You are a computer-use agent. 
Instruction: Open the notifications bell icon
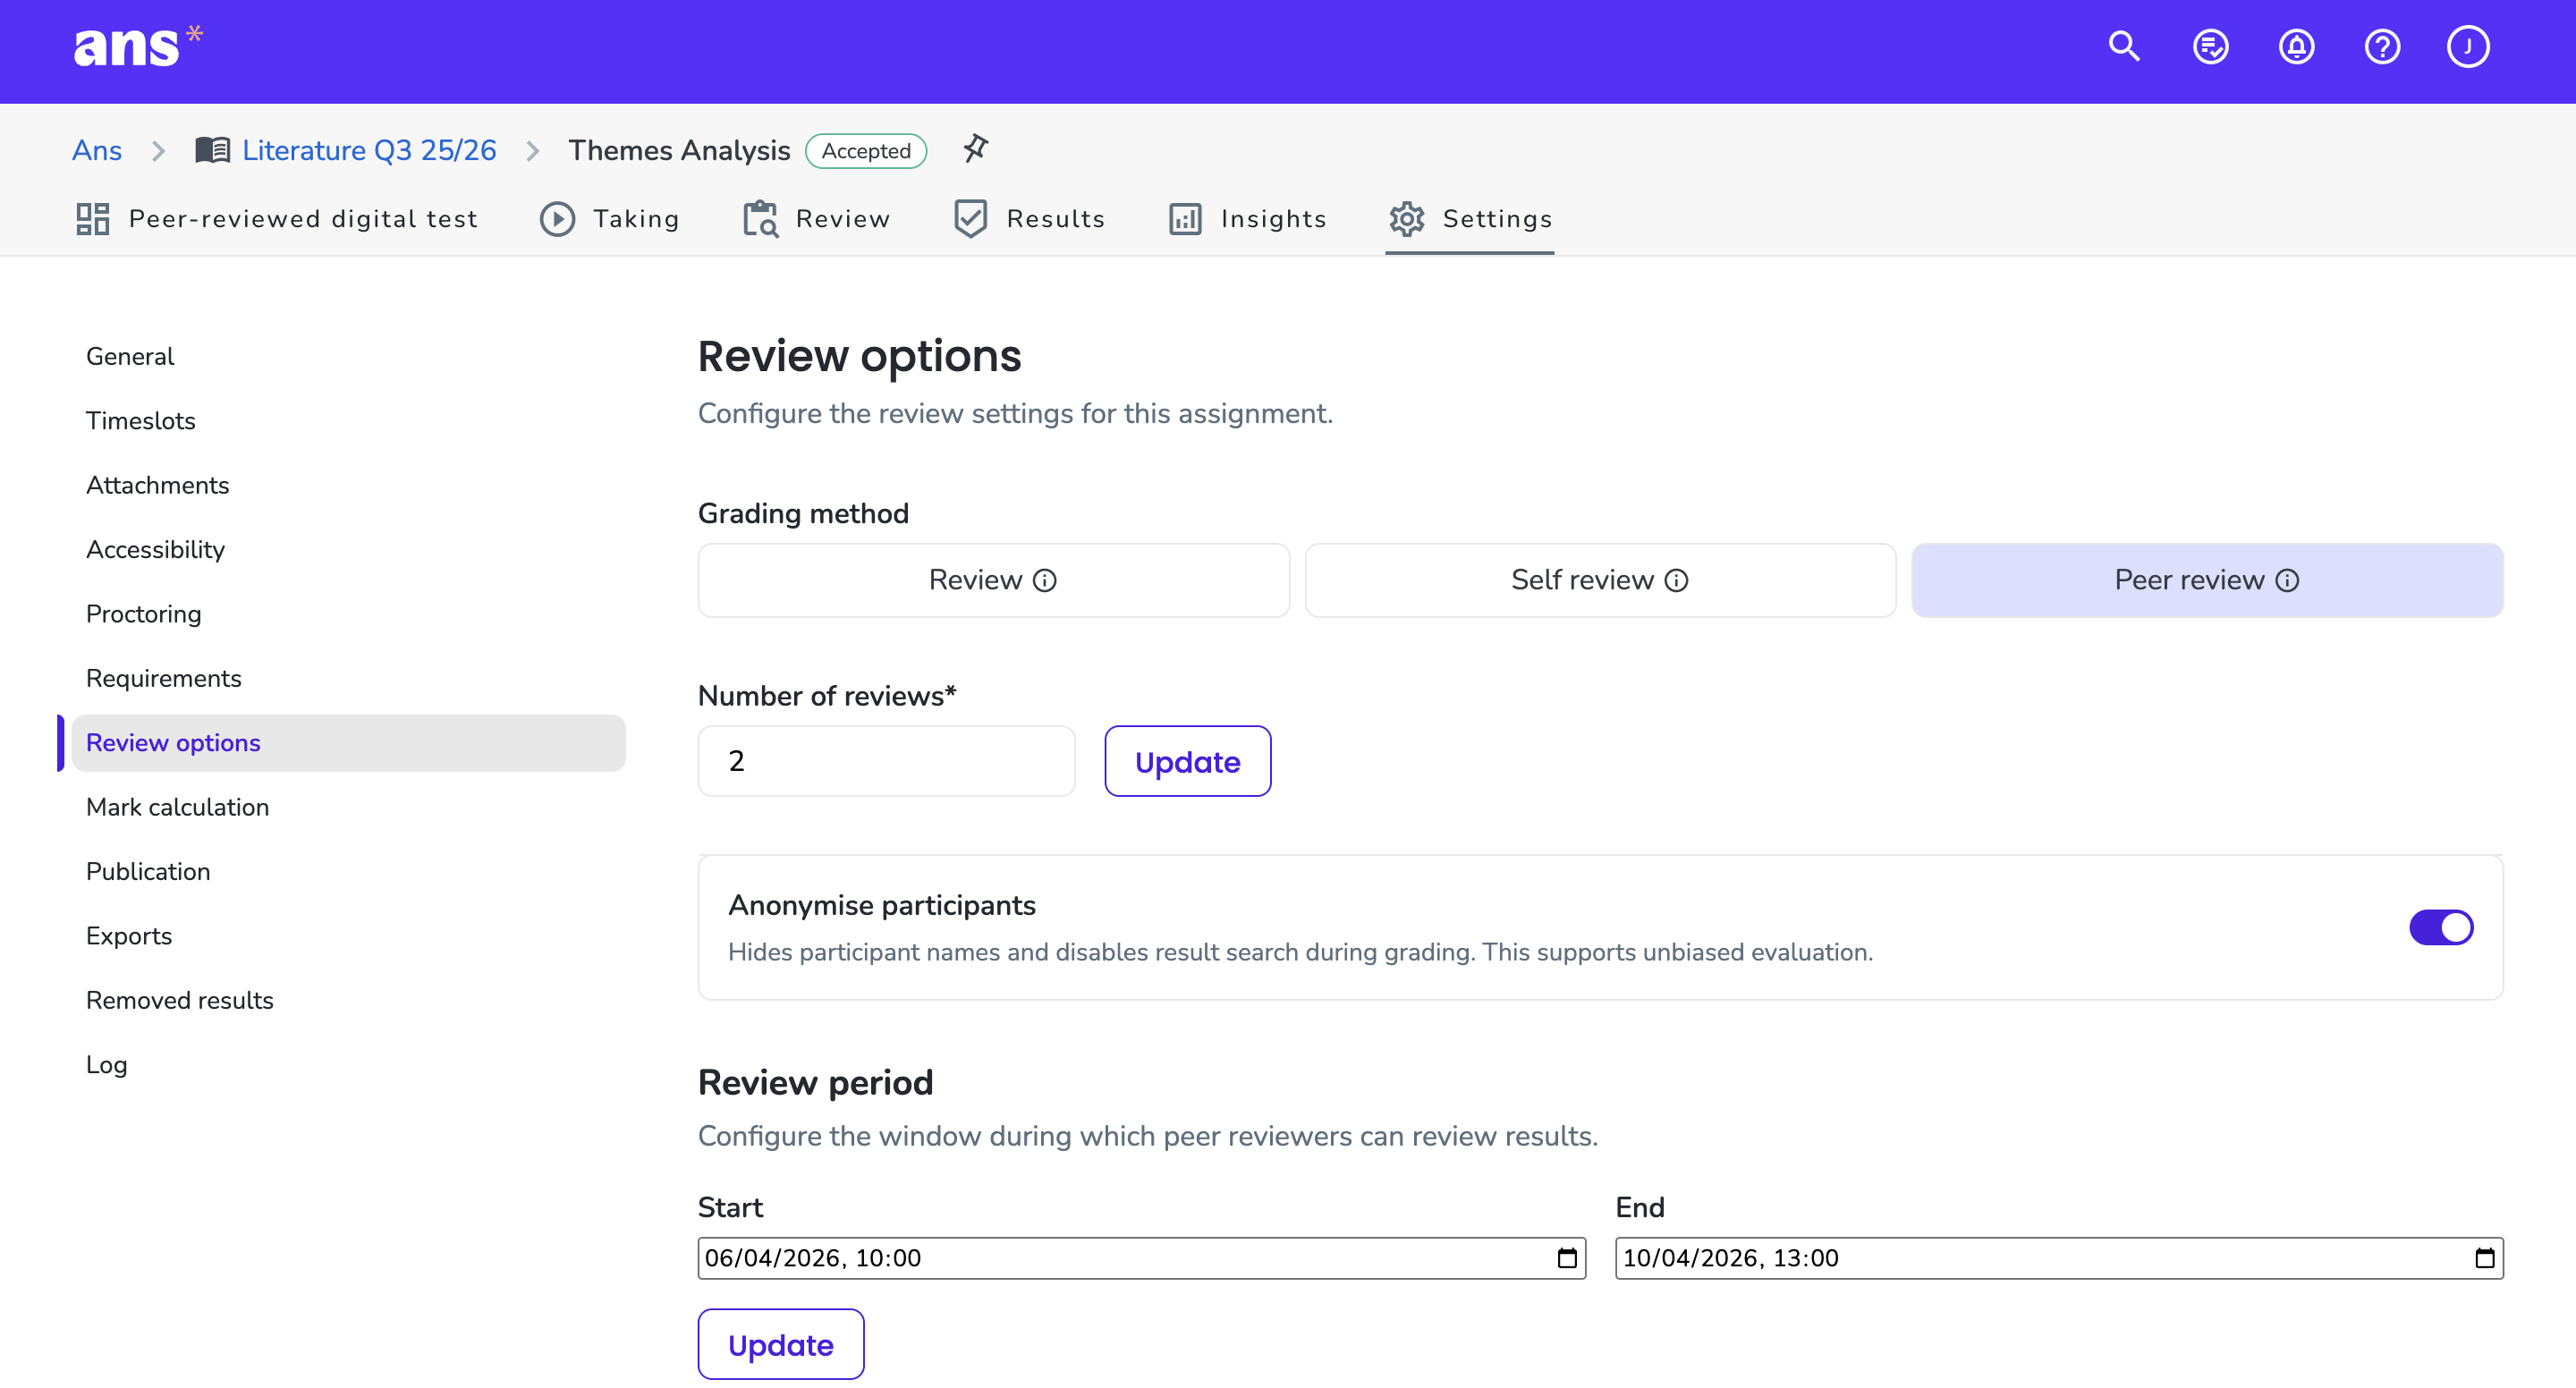point(2296,46)
